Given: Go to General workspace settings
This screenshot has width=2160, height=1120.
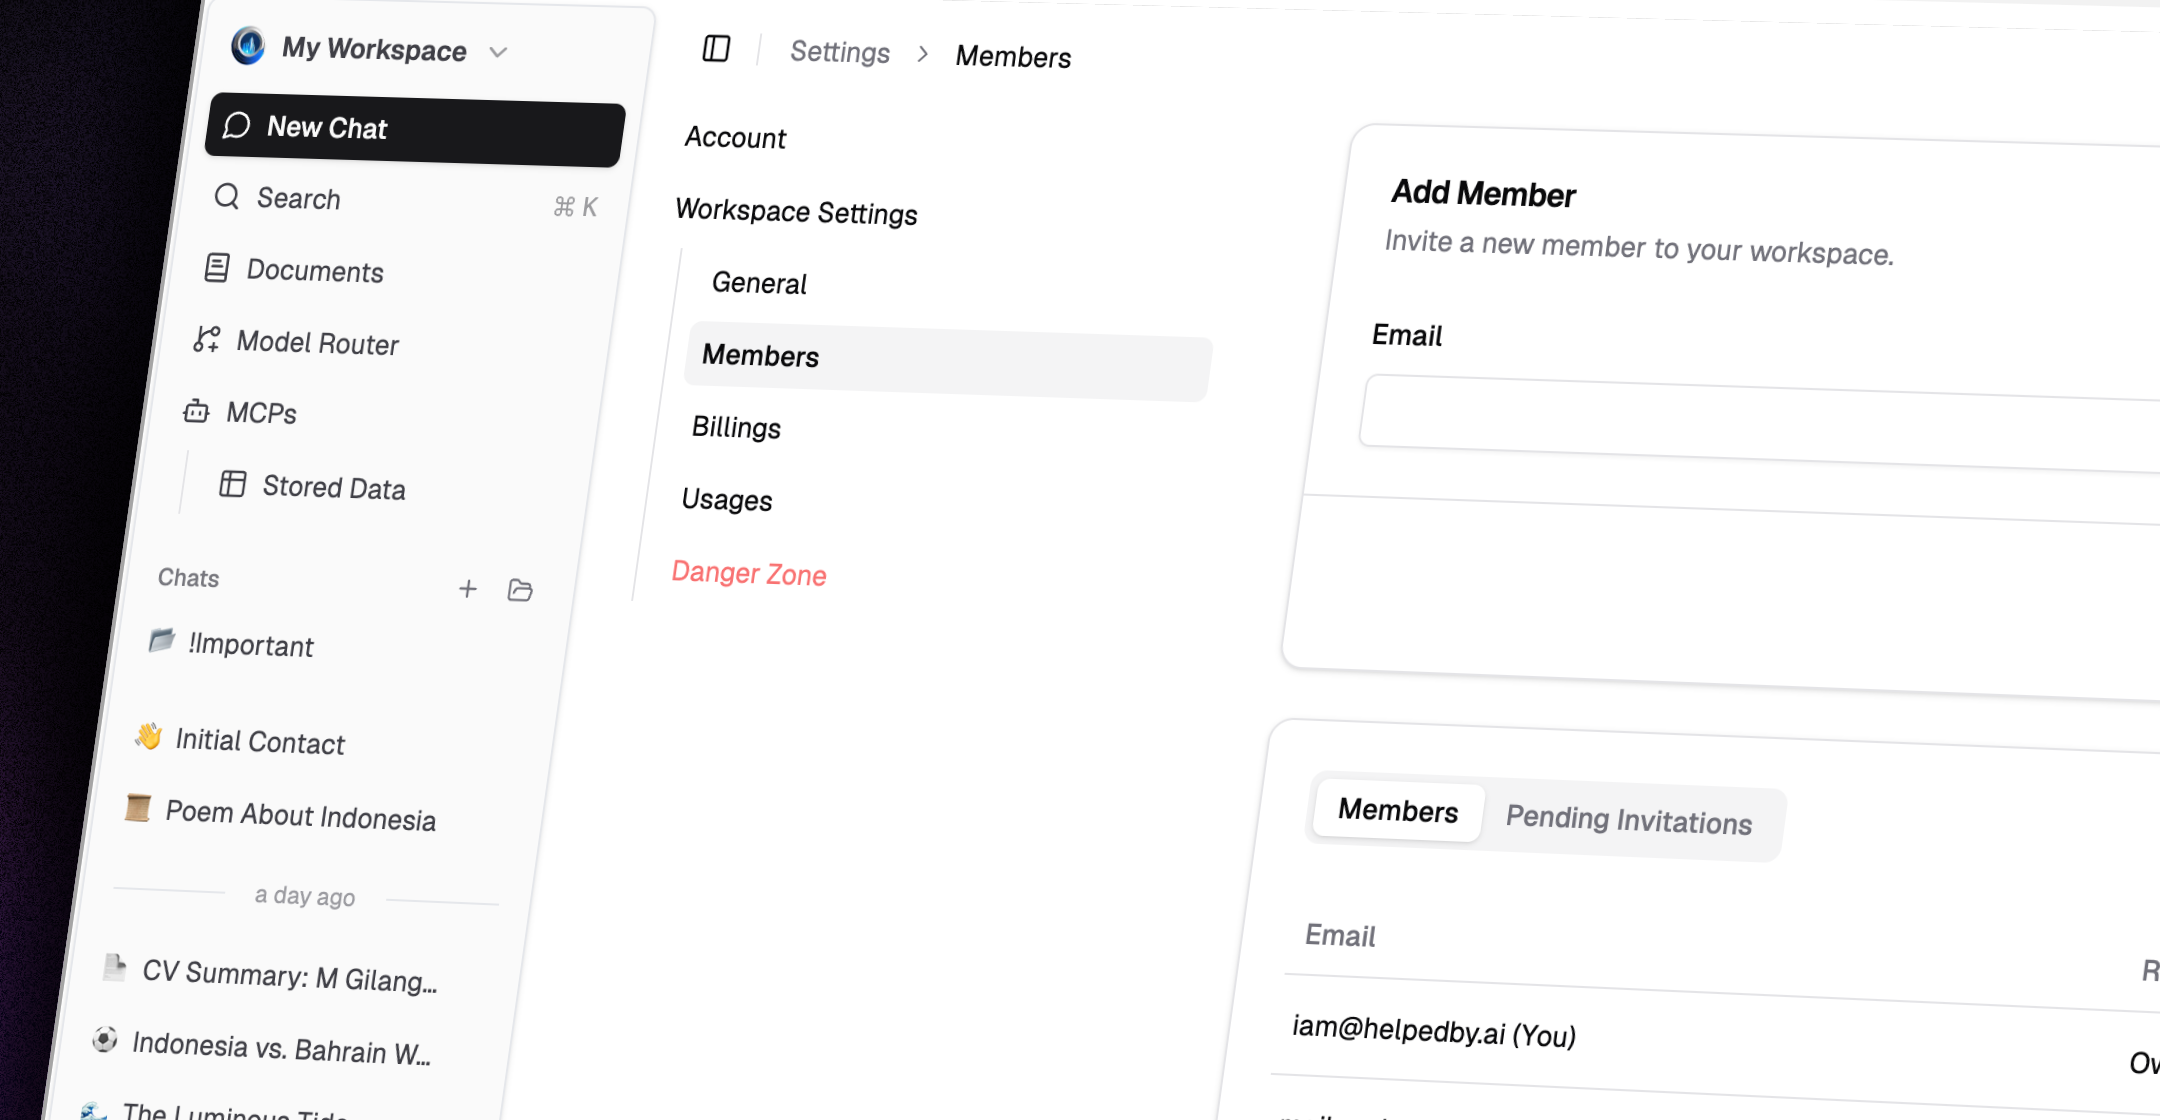Looking at the screenshot, I should (759, 283).
